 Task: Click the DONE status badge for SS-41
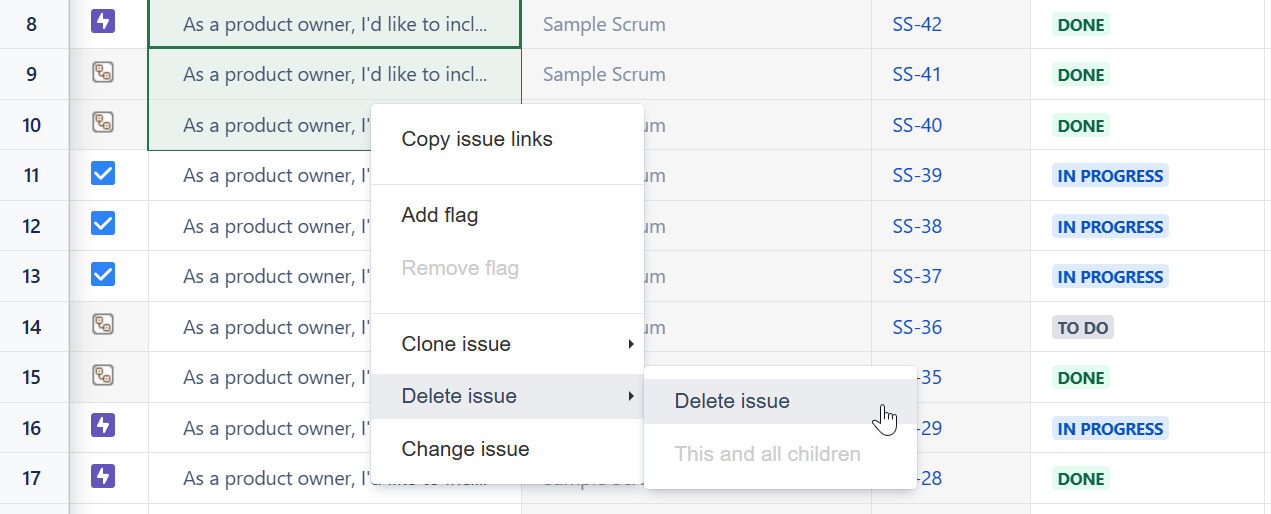(1081, 75)
